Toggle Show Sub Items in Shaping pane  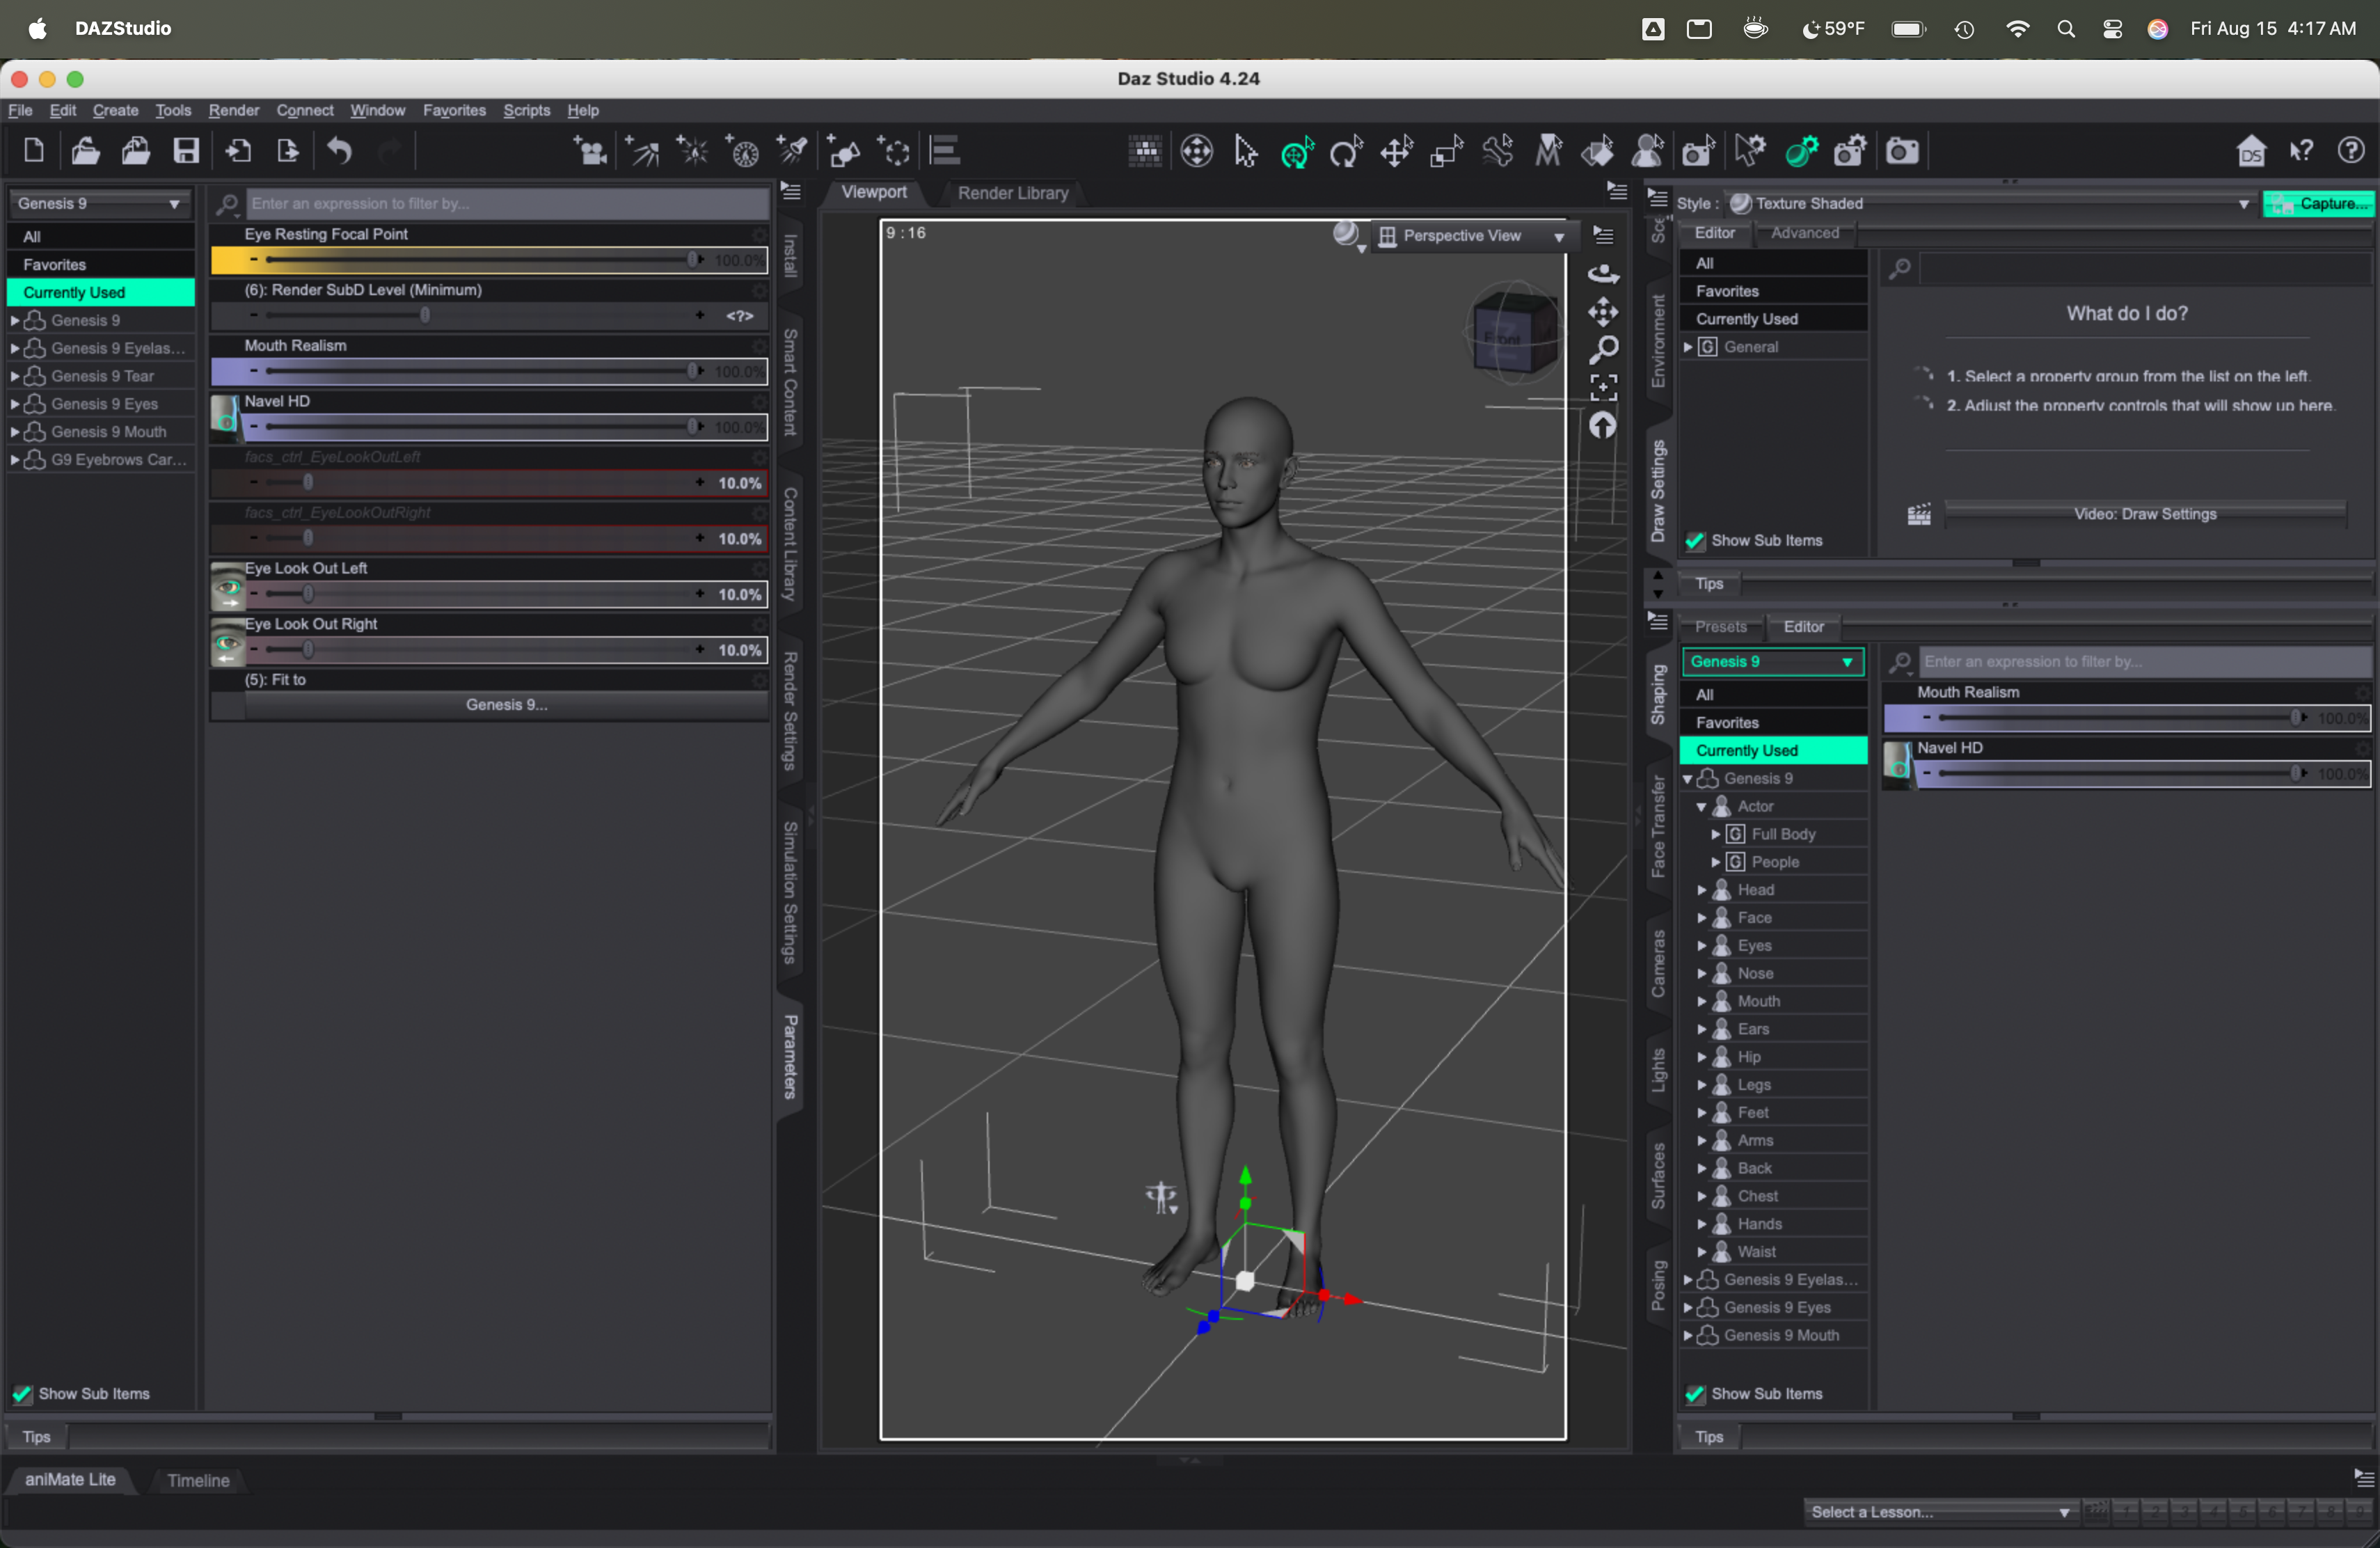1694,1393
